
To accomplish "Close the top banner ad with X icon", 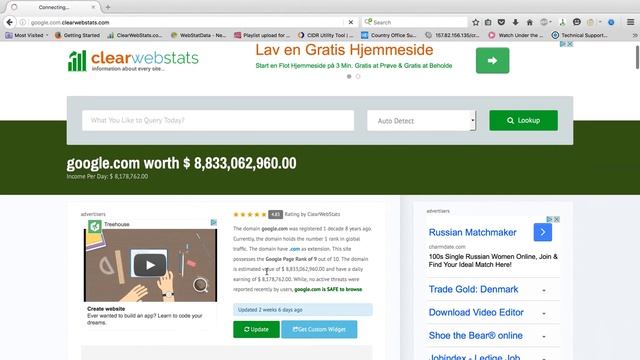I will (570, 44).
